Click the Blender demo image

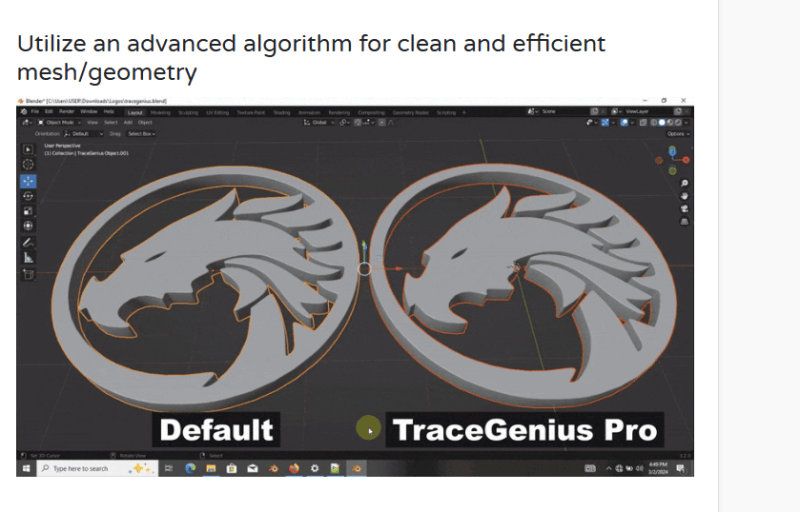pos(355,287)
